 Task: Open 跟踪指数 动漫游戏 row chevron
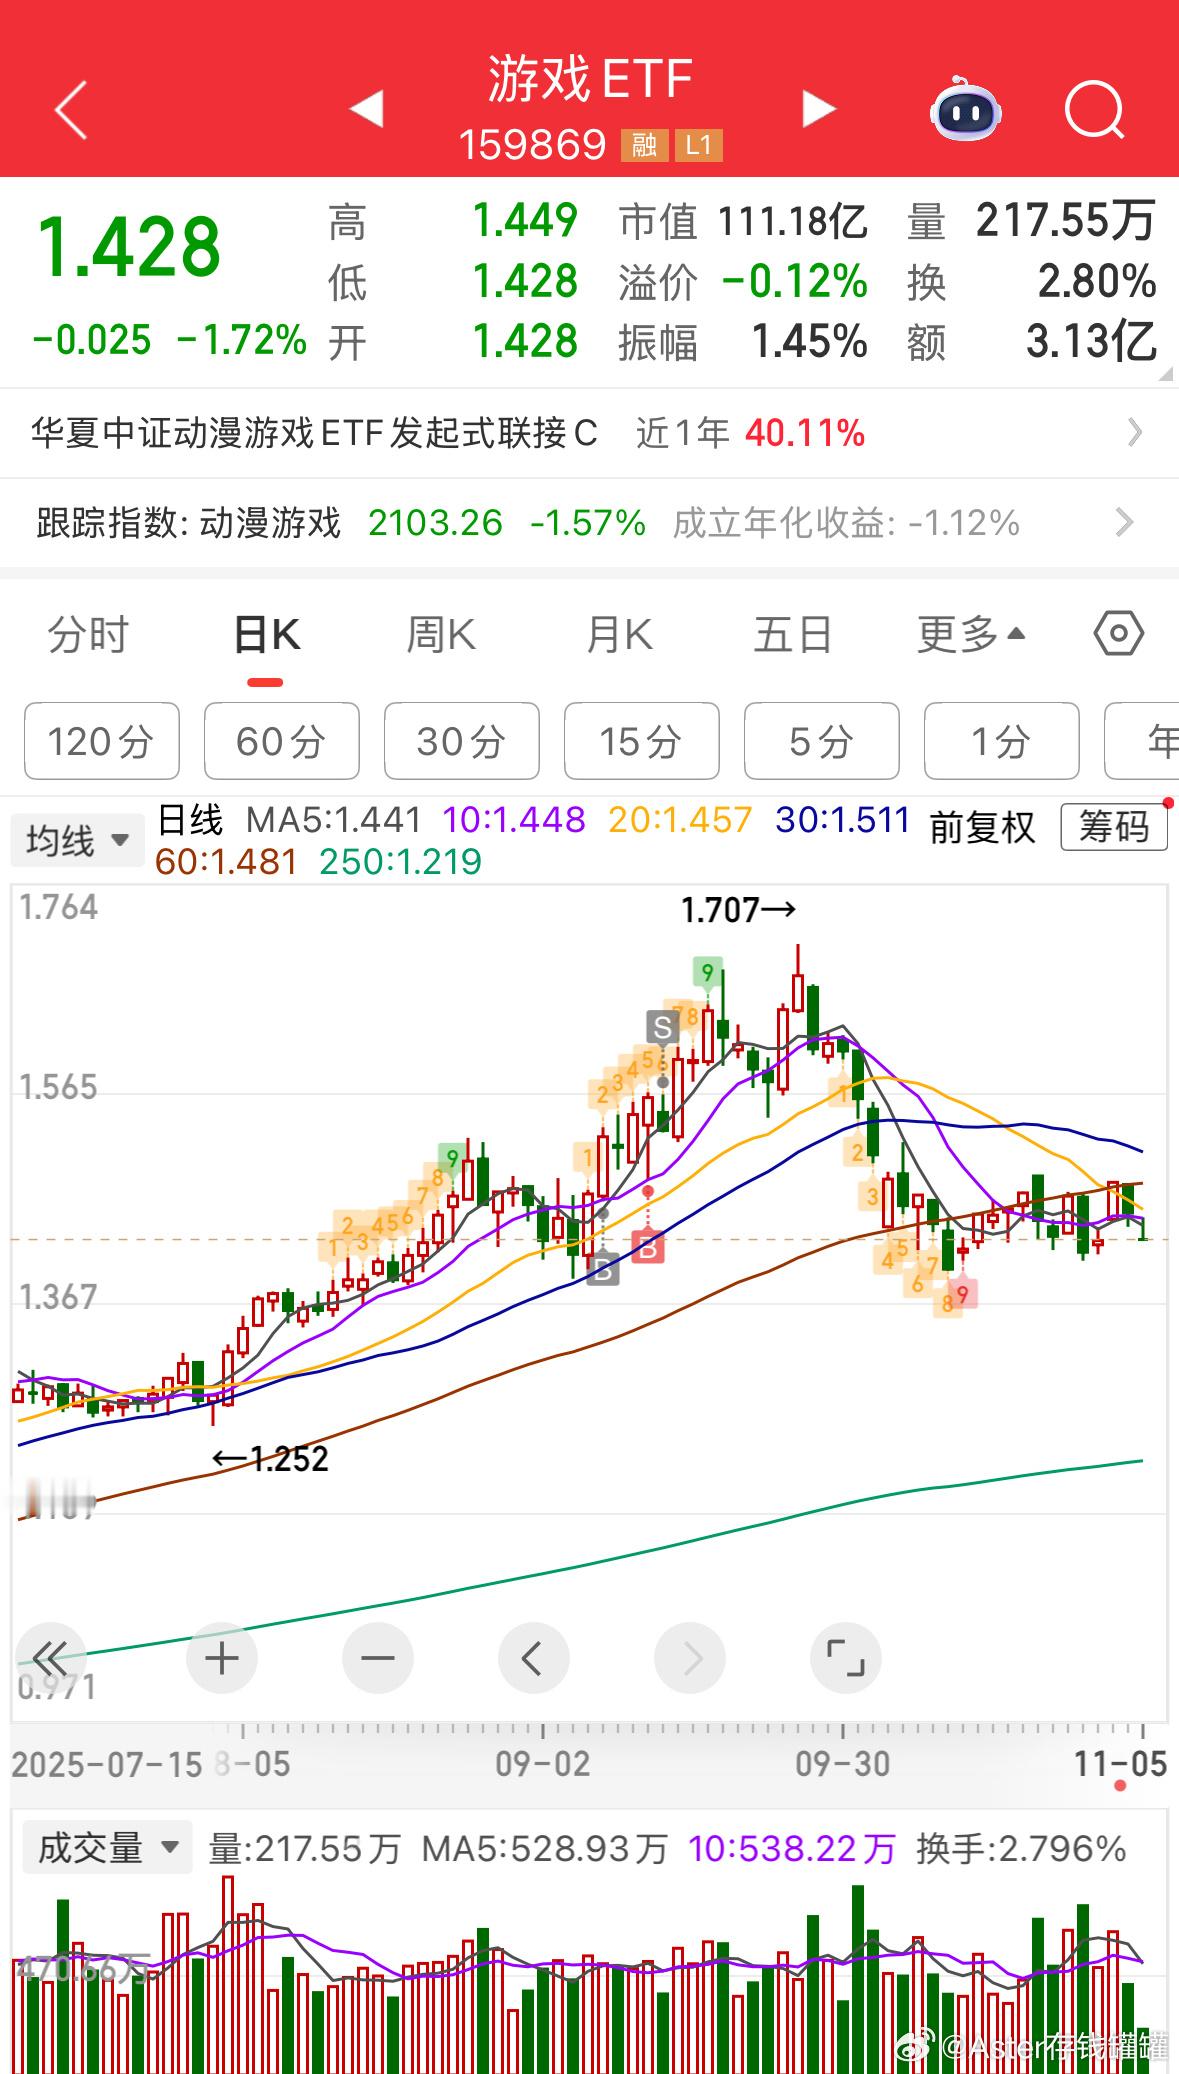click(x=1125, y=522)
